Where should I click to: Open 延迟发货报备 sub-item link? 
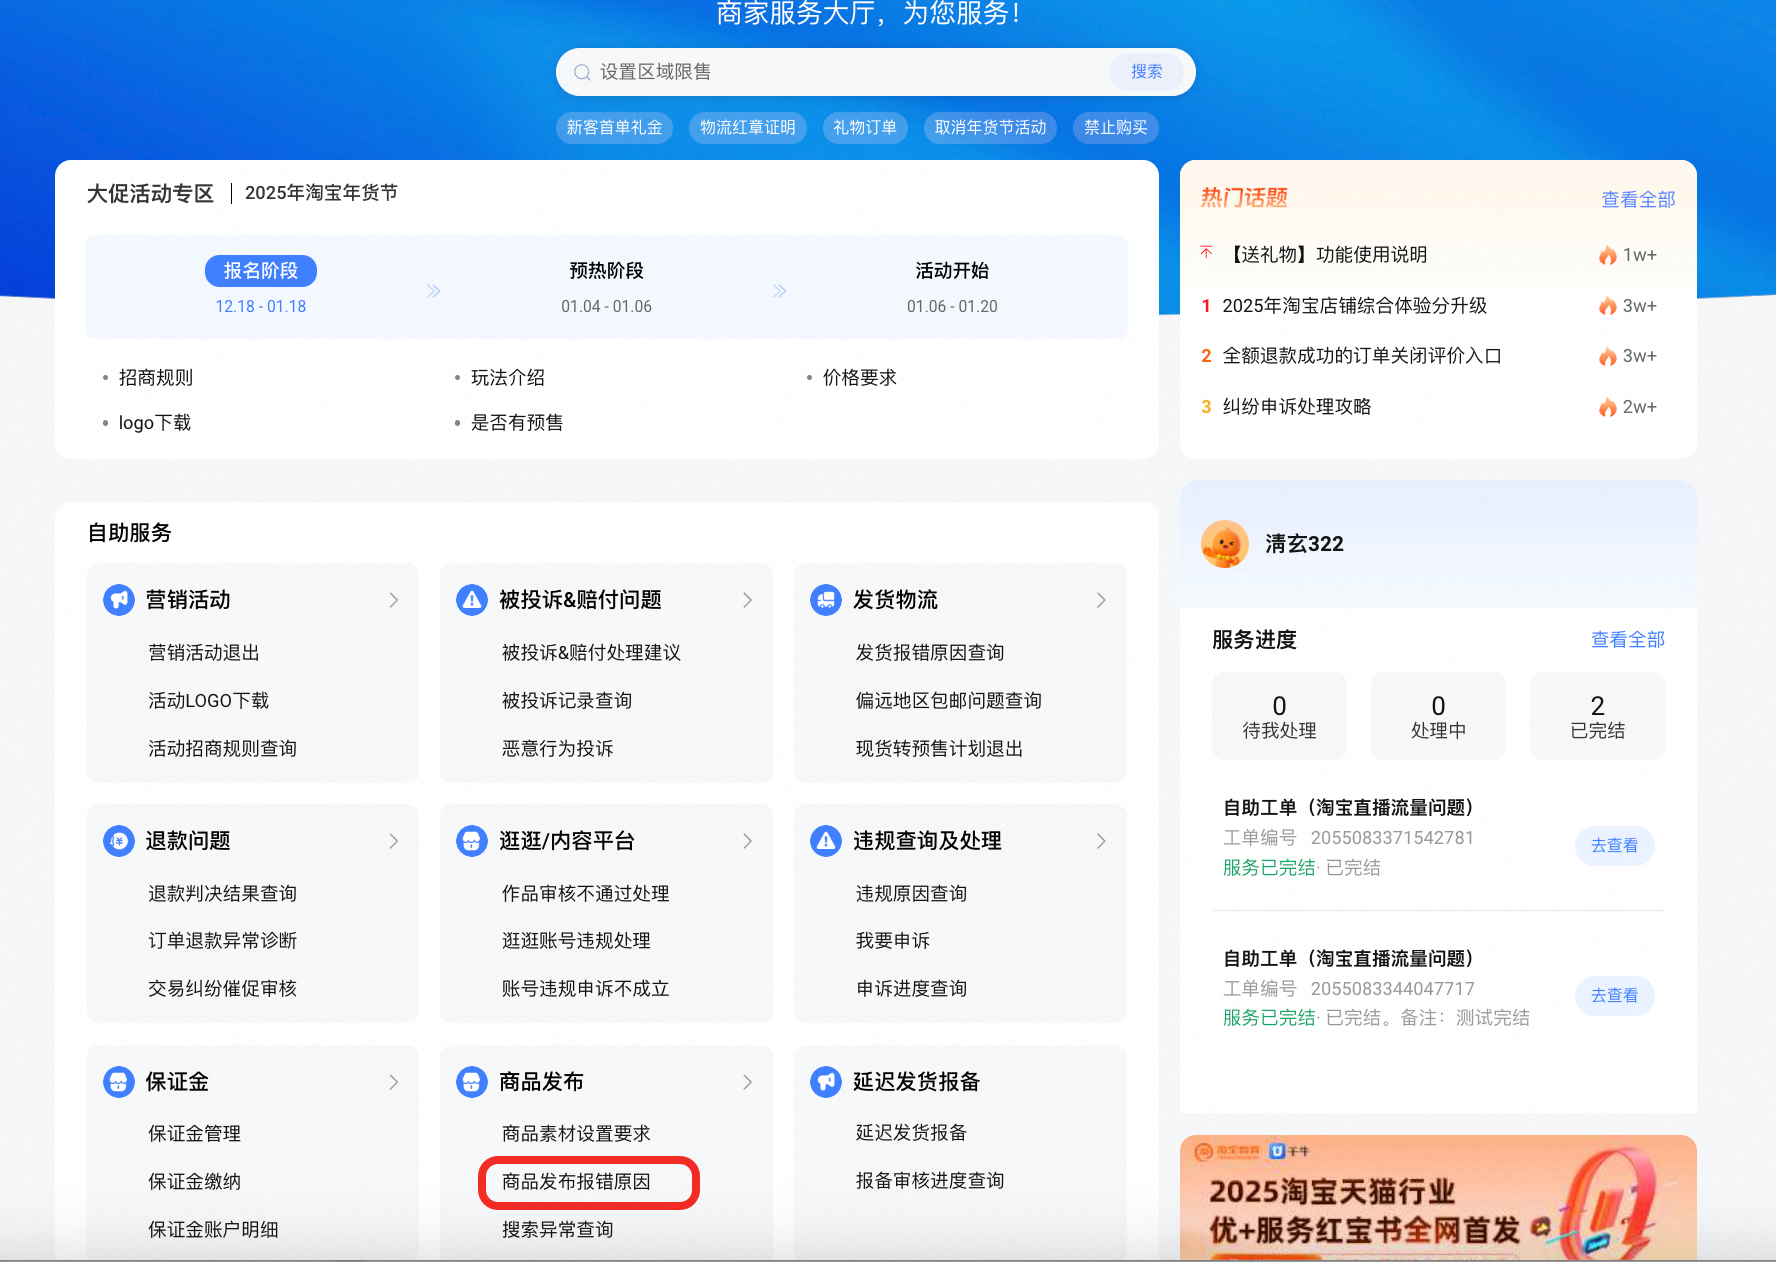(912, 1133)
